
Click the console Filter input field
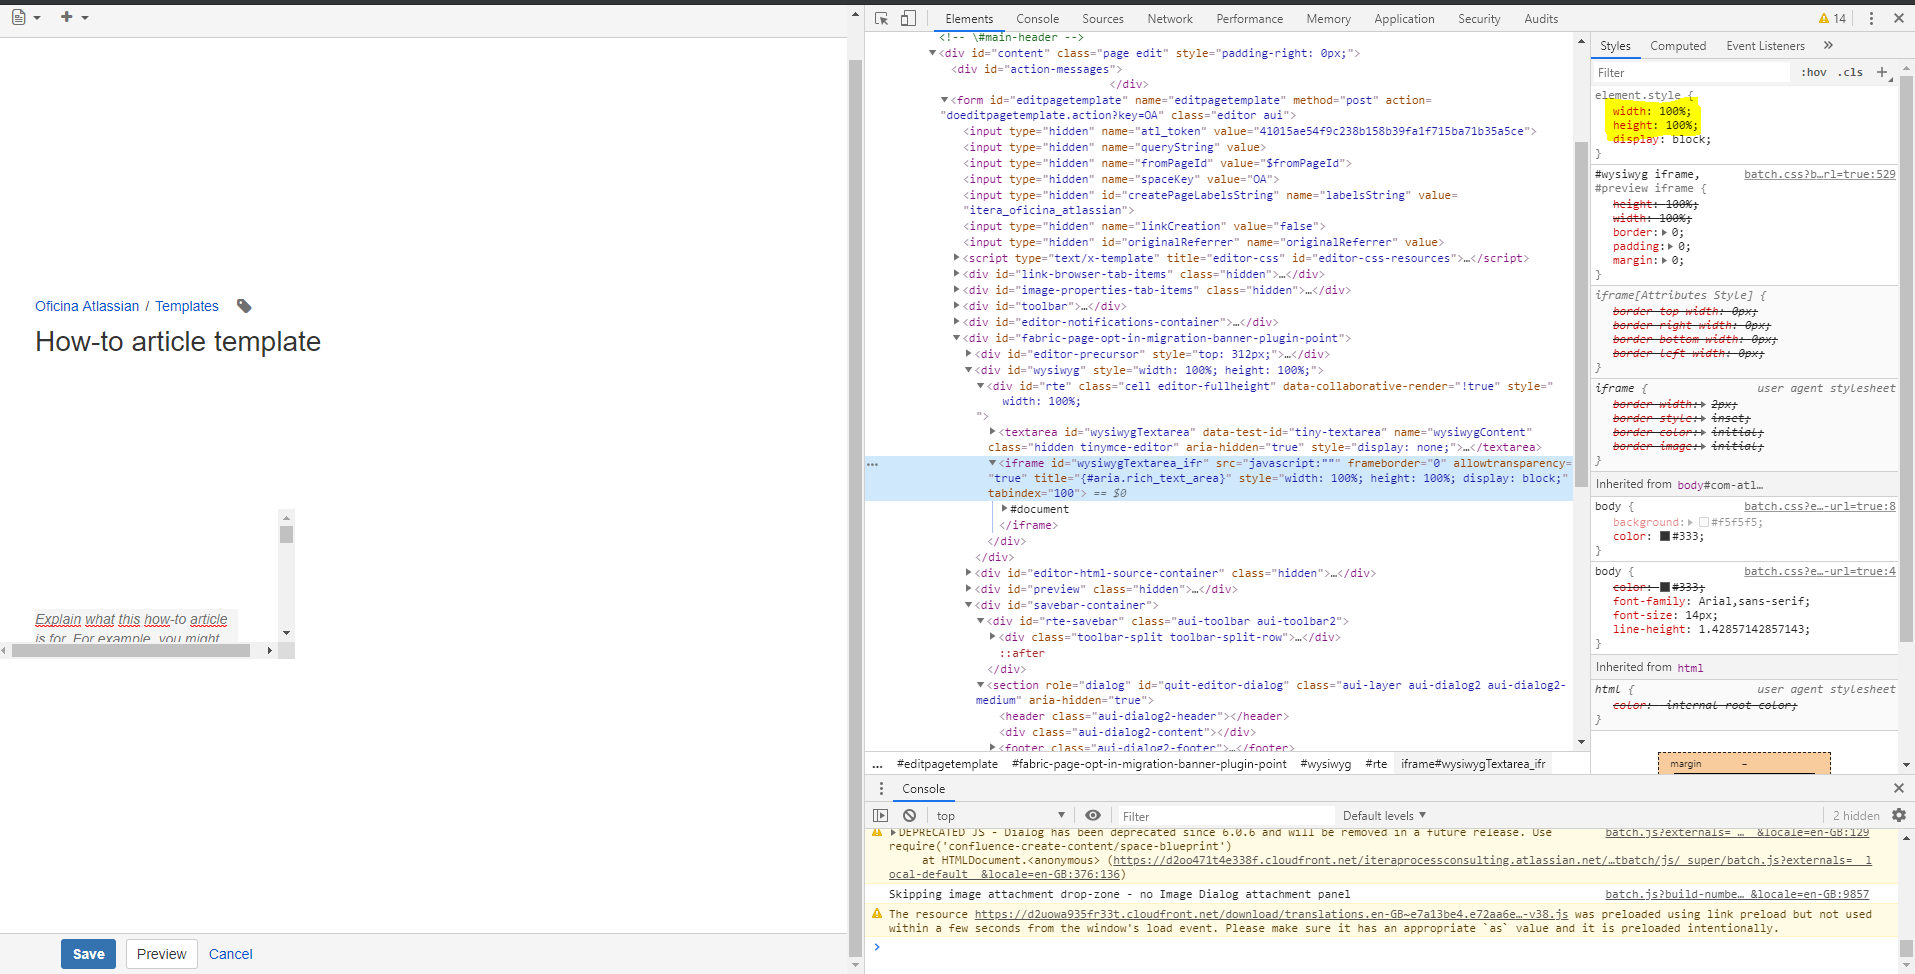click(x=1225, y=816)
